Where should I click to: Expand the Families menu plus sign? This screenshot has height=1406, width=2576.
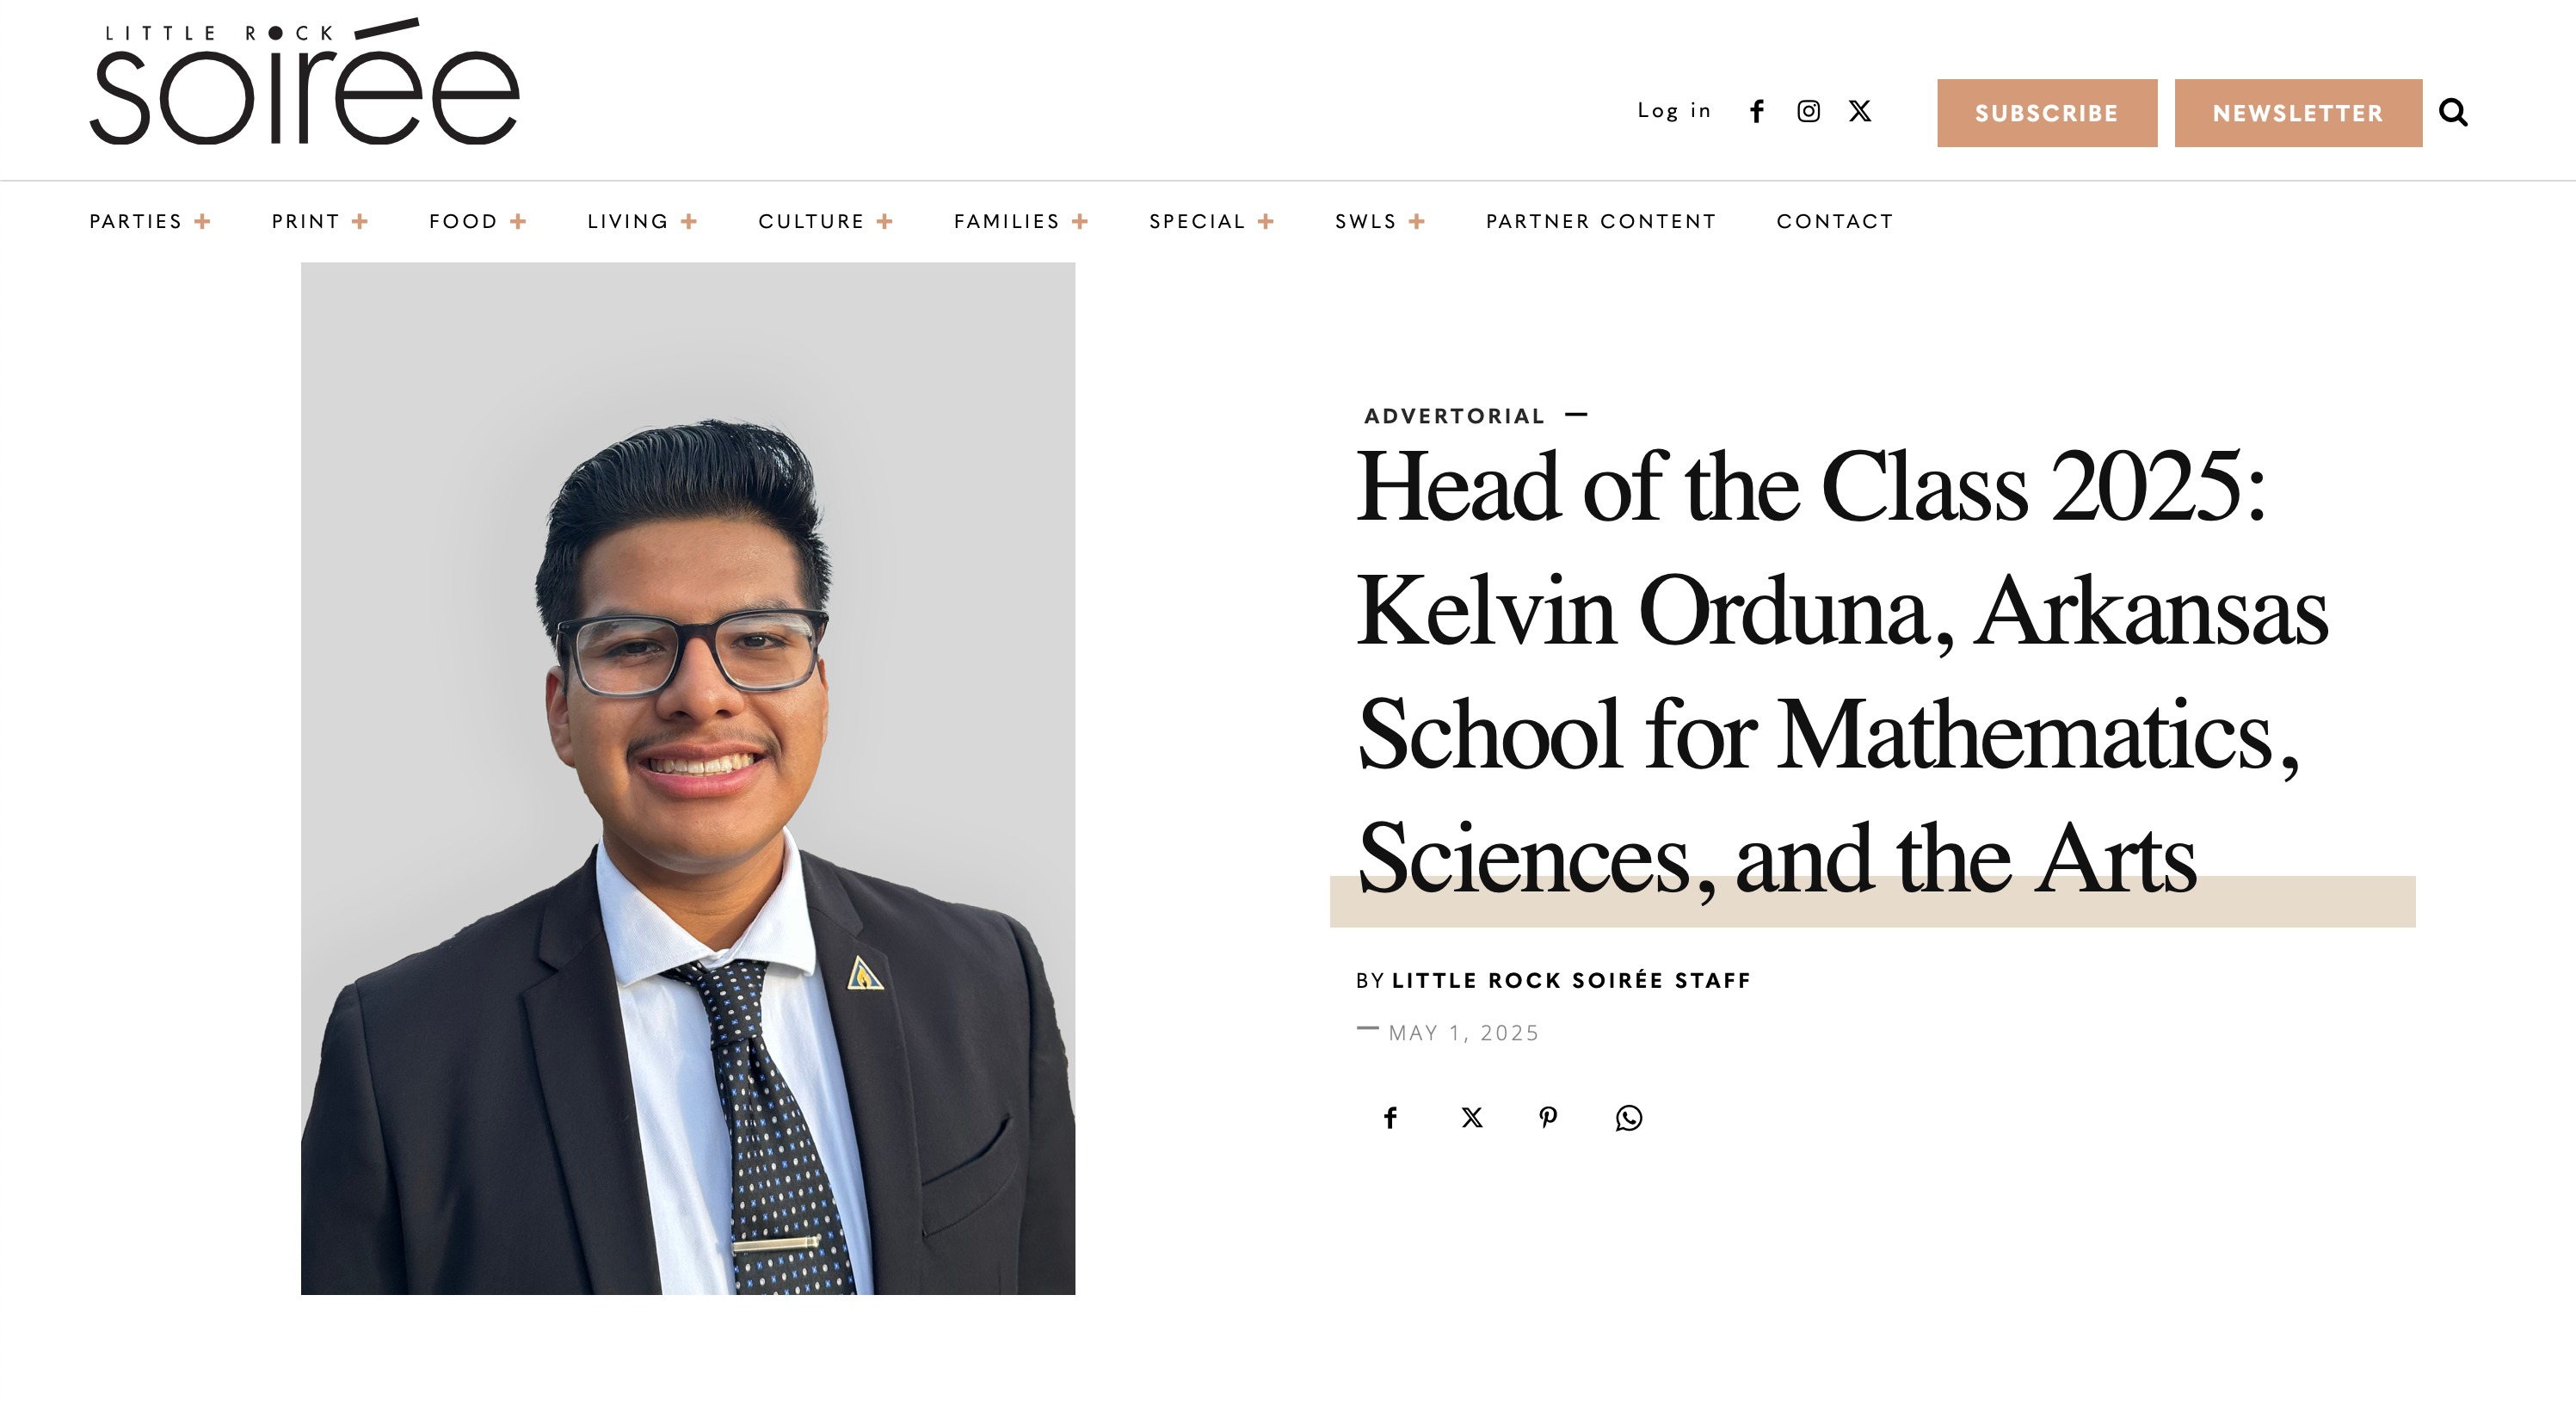pyautogui.click(x=1080, y=221)
